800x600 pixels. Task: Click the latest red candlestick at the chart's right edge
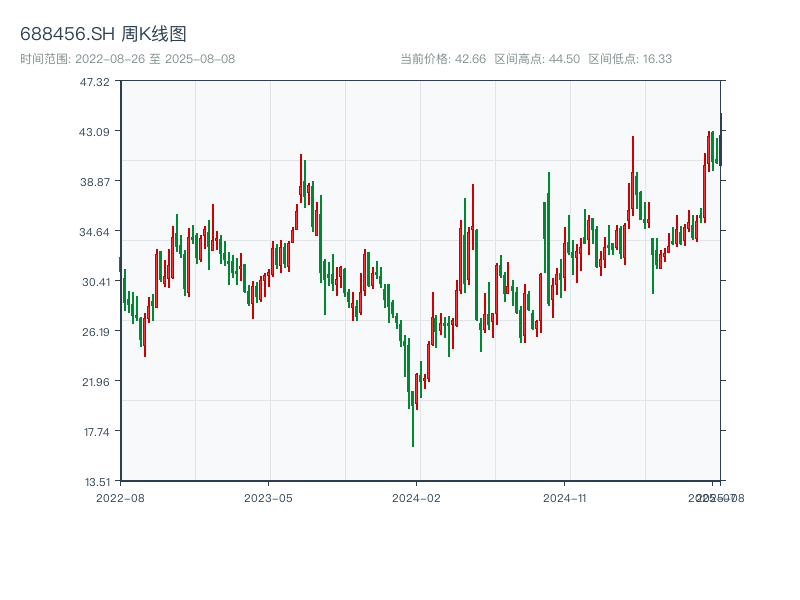pyautogui.click(x=721, y=139)
